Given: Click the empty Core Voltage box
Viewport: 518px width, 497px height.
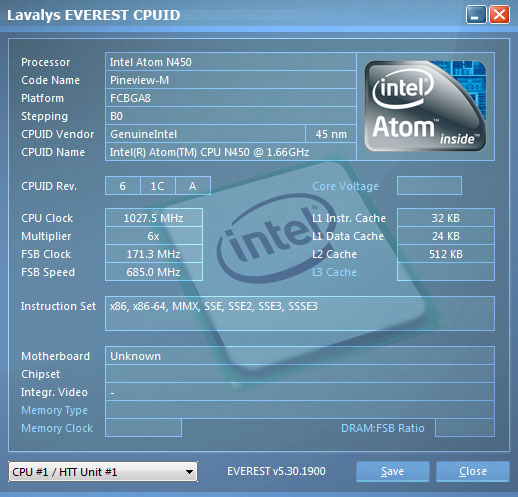Looking at the screenshot, I should pyautogui.click(x=429, y=186).
